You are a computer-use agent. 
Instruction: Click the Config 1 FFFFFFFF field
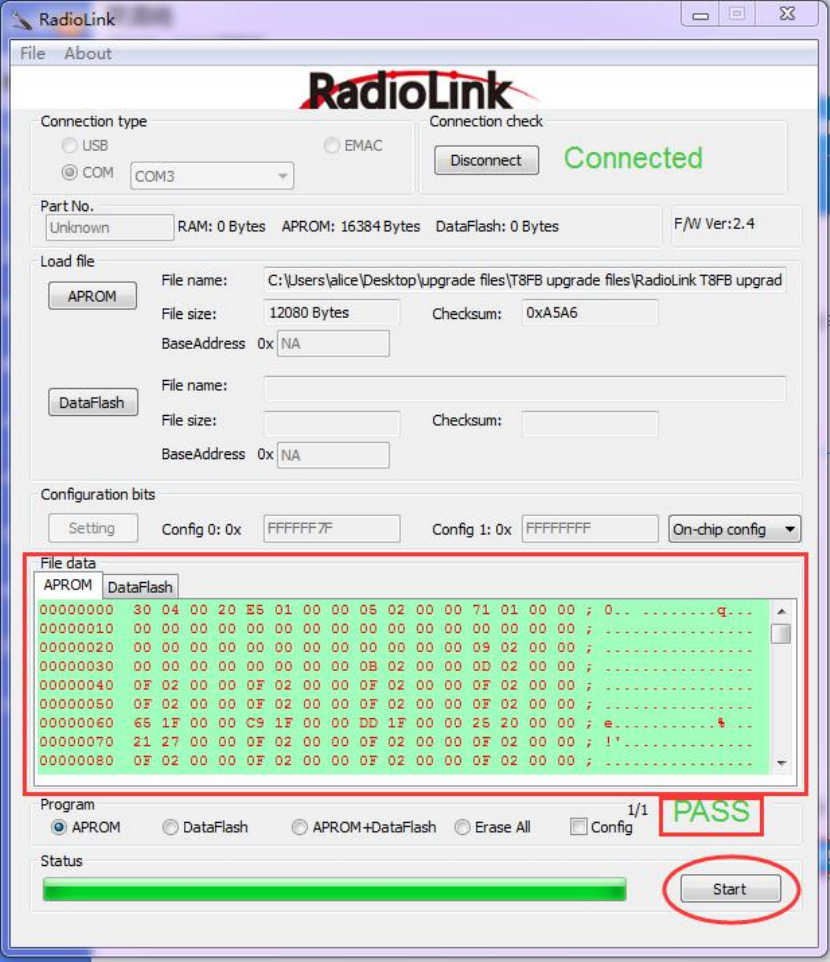(x=590, y=528)
